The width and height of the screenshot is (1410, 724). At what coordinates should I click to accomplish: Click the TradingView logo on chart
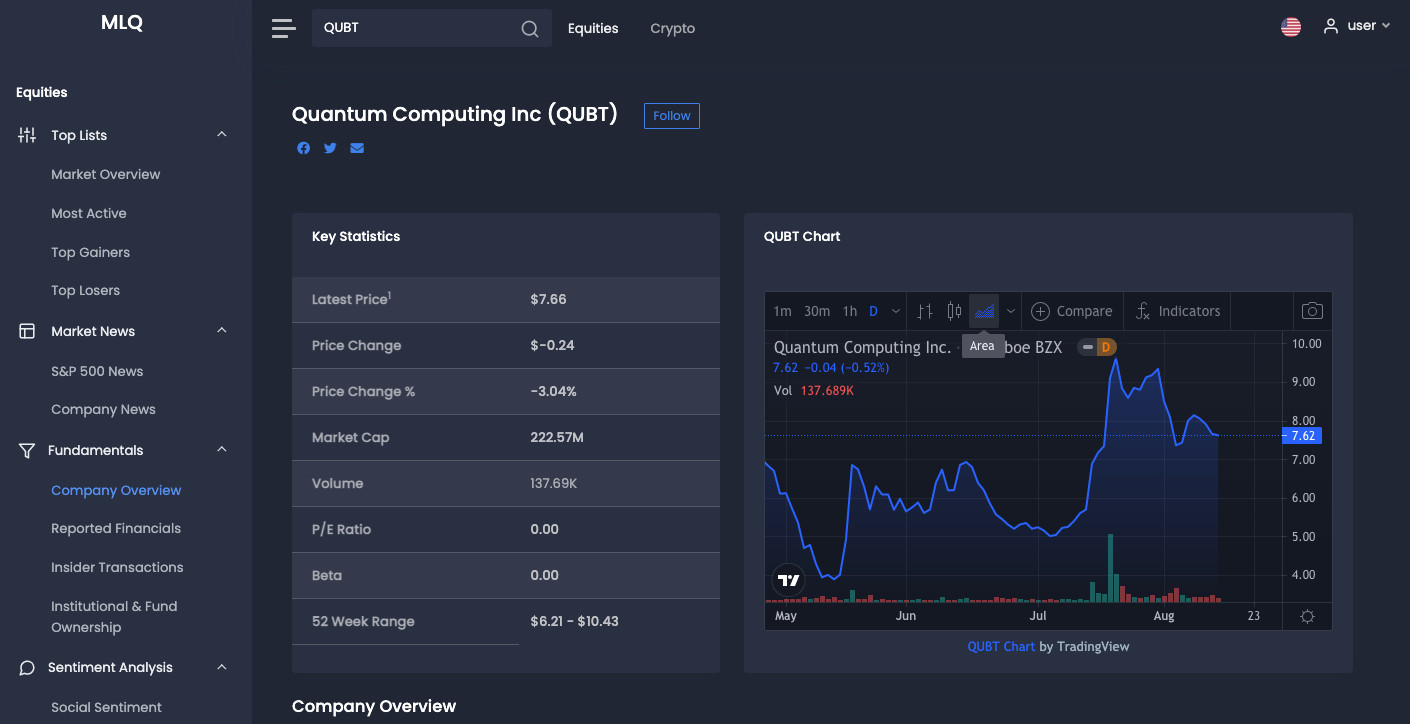[x=789, y=580]
